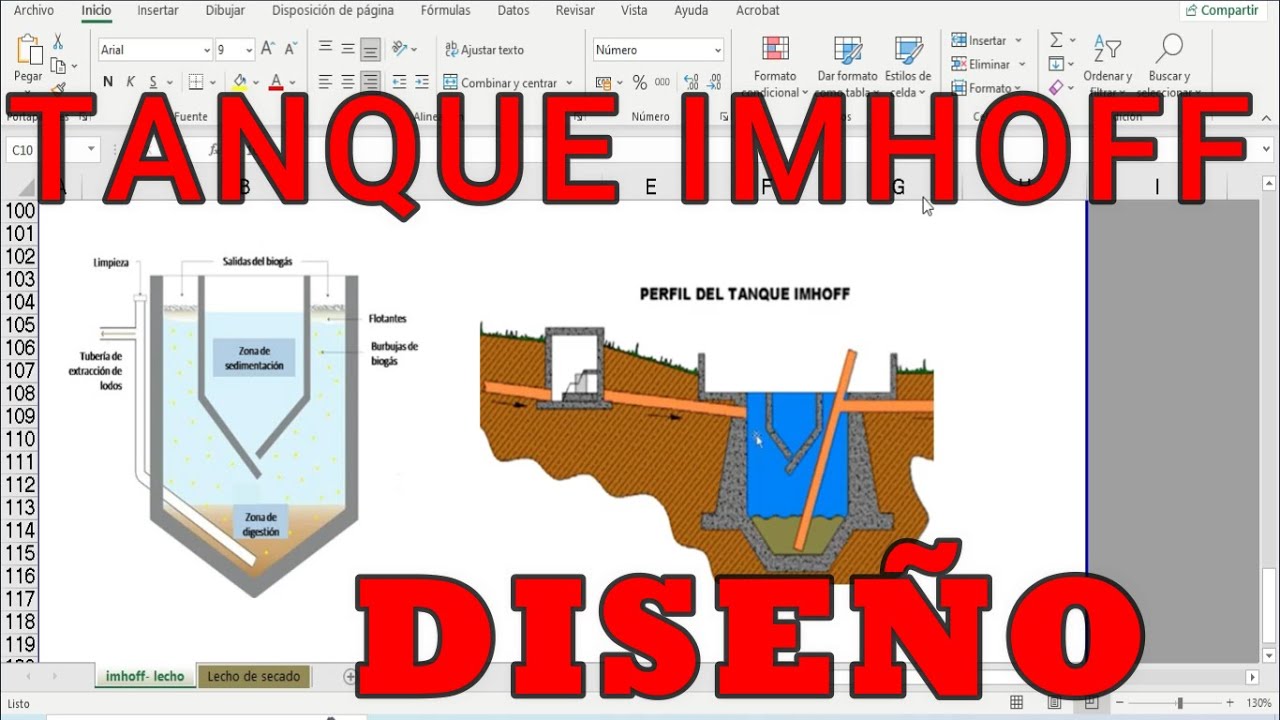Switch to the Dibujar ribbon tab

pyautogui.click(x=225, y=10)
